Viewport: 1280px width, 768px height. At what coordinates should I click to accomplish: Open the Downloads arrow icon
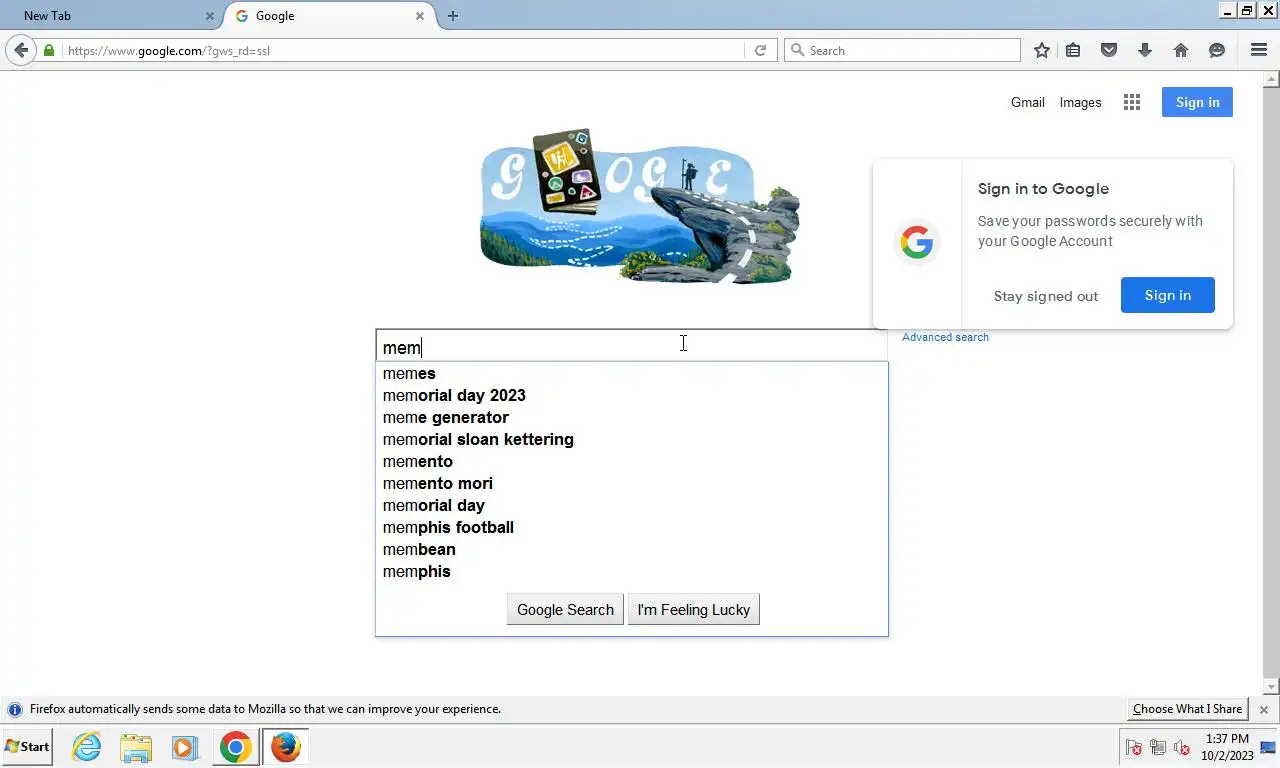(x=1145, y=50)
